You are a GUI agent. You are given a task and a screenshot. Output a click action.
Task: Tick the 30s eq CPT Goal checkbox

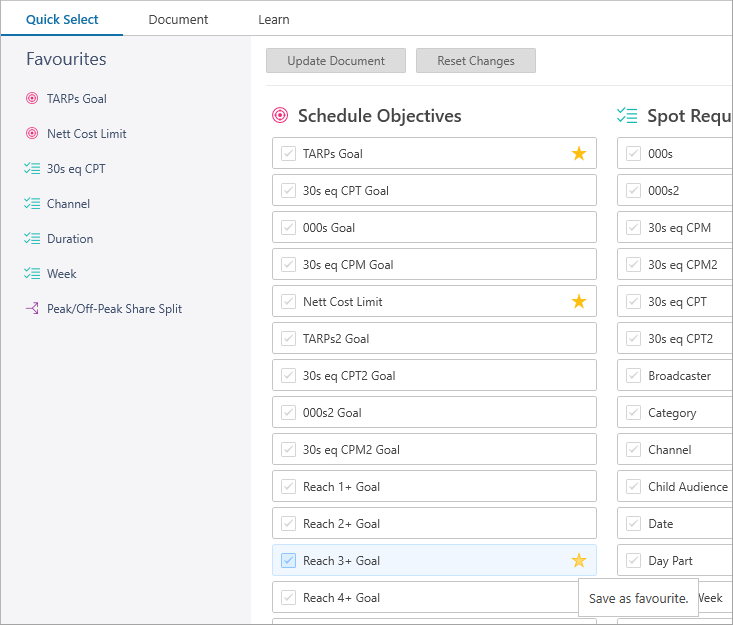(x=288, y=190)
